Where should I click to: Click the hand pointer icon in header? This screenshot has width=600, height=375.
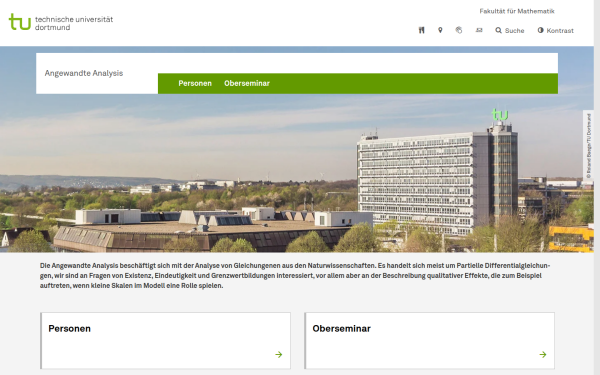click(459, 30)
